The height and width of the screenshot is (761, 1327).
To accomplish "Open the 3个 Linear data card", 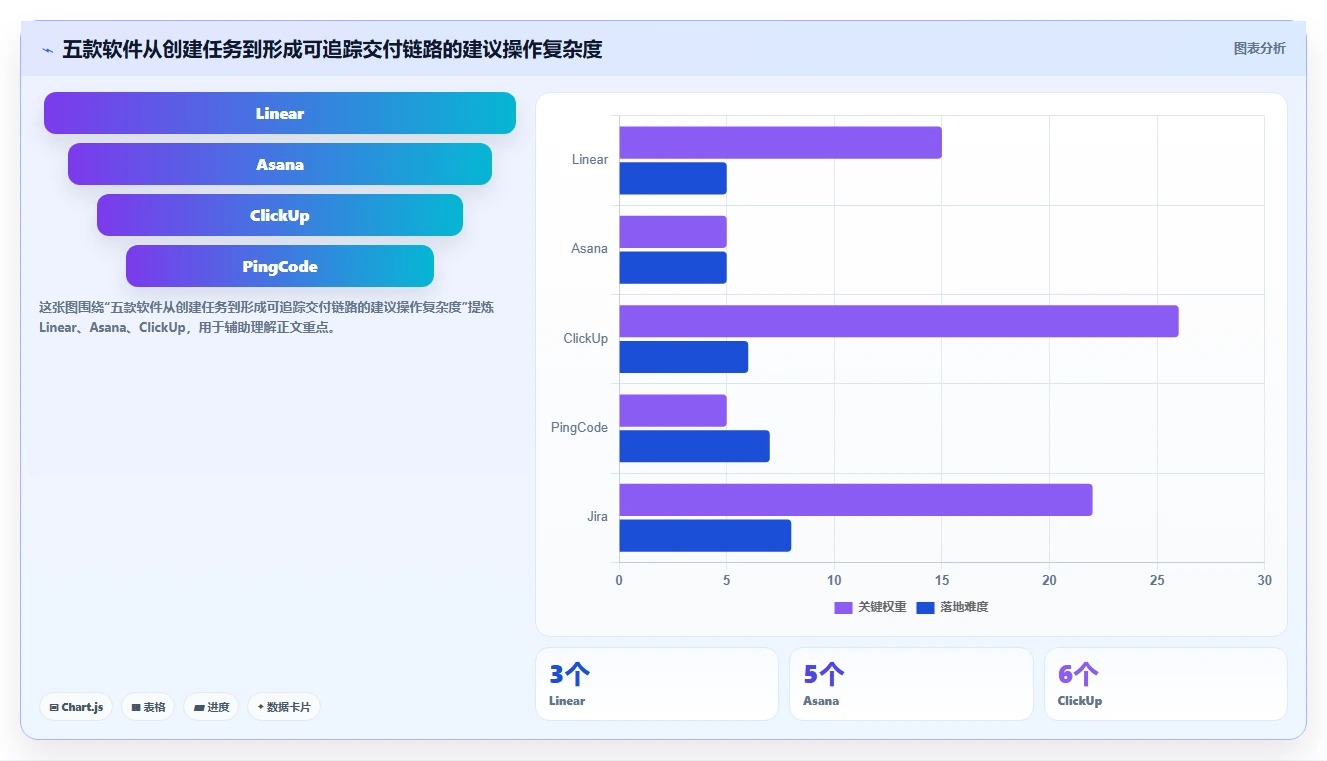I will [657, 684].
